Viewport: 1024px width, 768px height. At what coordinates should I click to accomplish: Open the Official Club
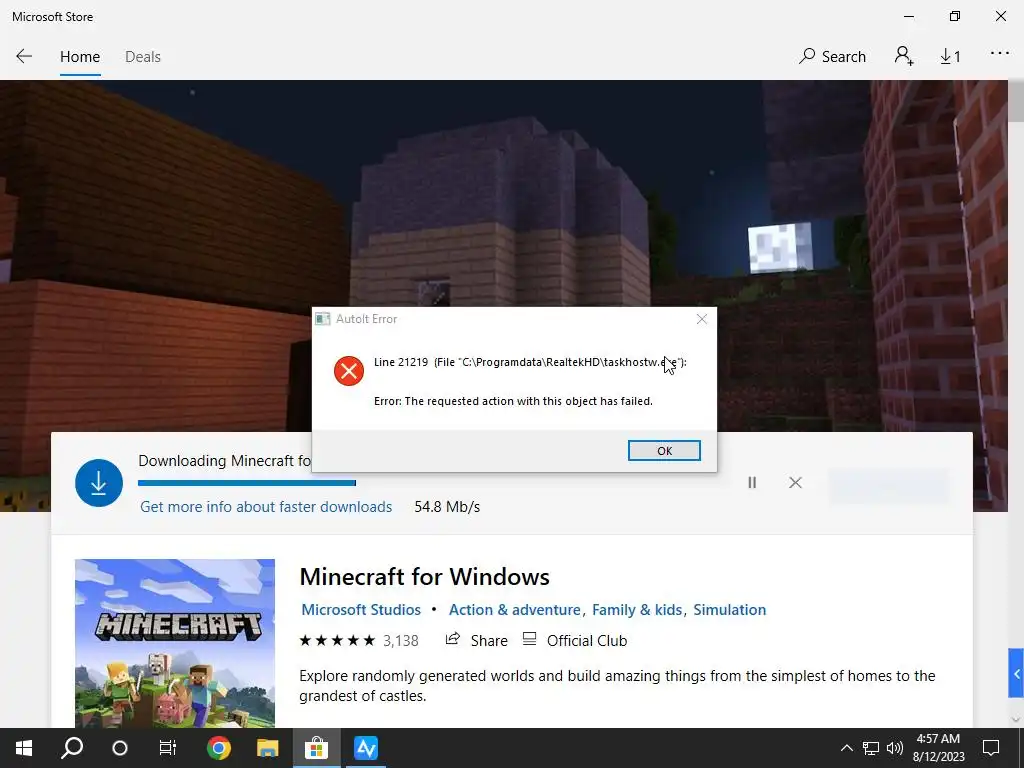coord(575,641)
